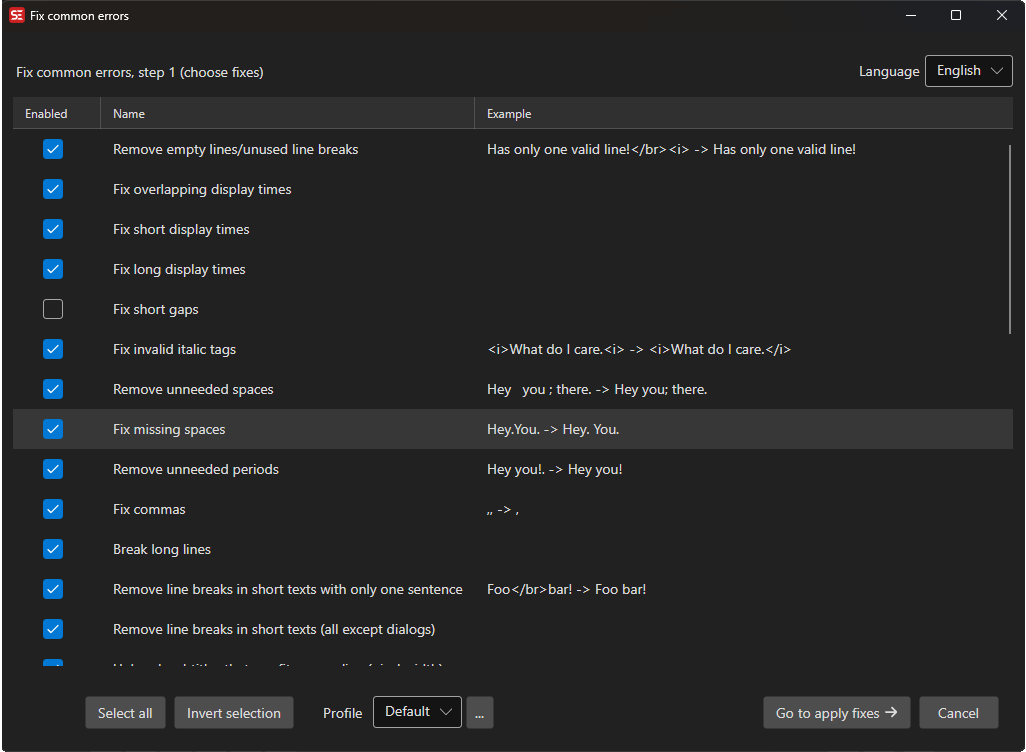Disable Remove empty lines/unused line breaks
The image size is (1026, 752).
click(52, 149)
